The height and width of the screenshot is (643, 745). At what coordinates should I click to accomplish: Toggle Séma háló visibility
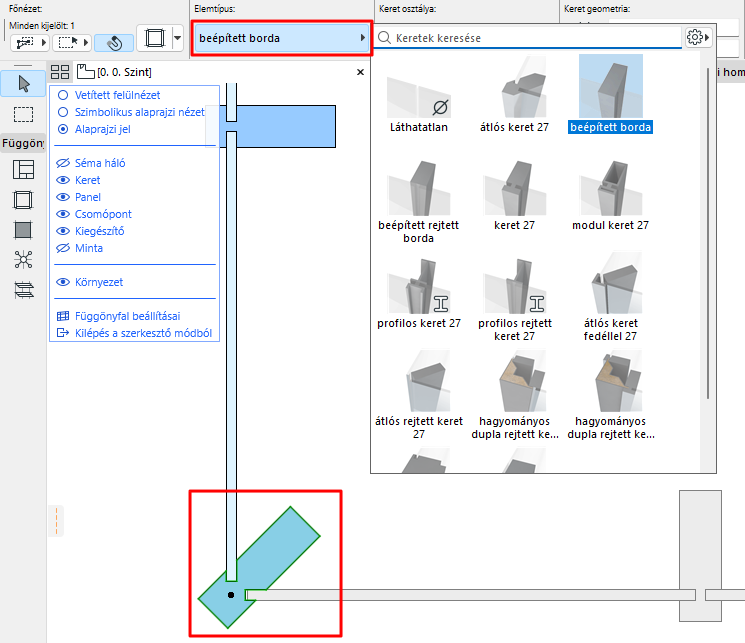pyautogui.click(x=63, y=163)
